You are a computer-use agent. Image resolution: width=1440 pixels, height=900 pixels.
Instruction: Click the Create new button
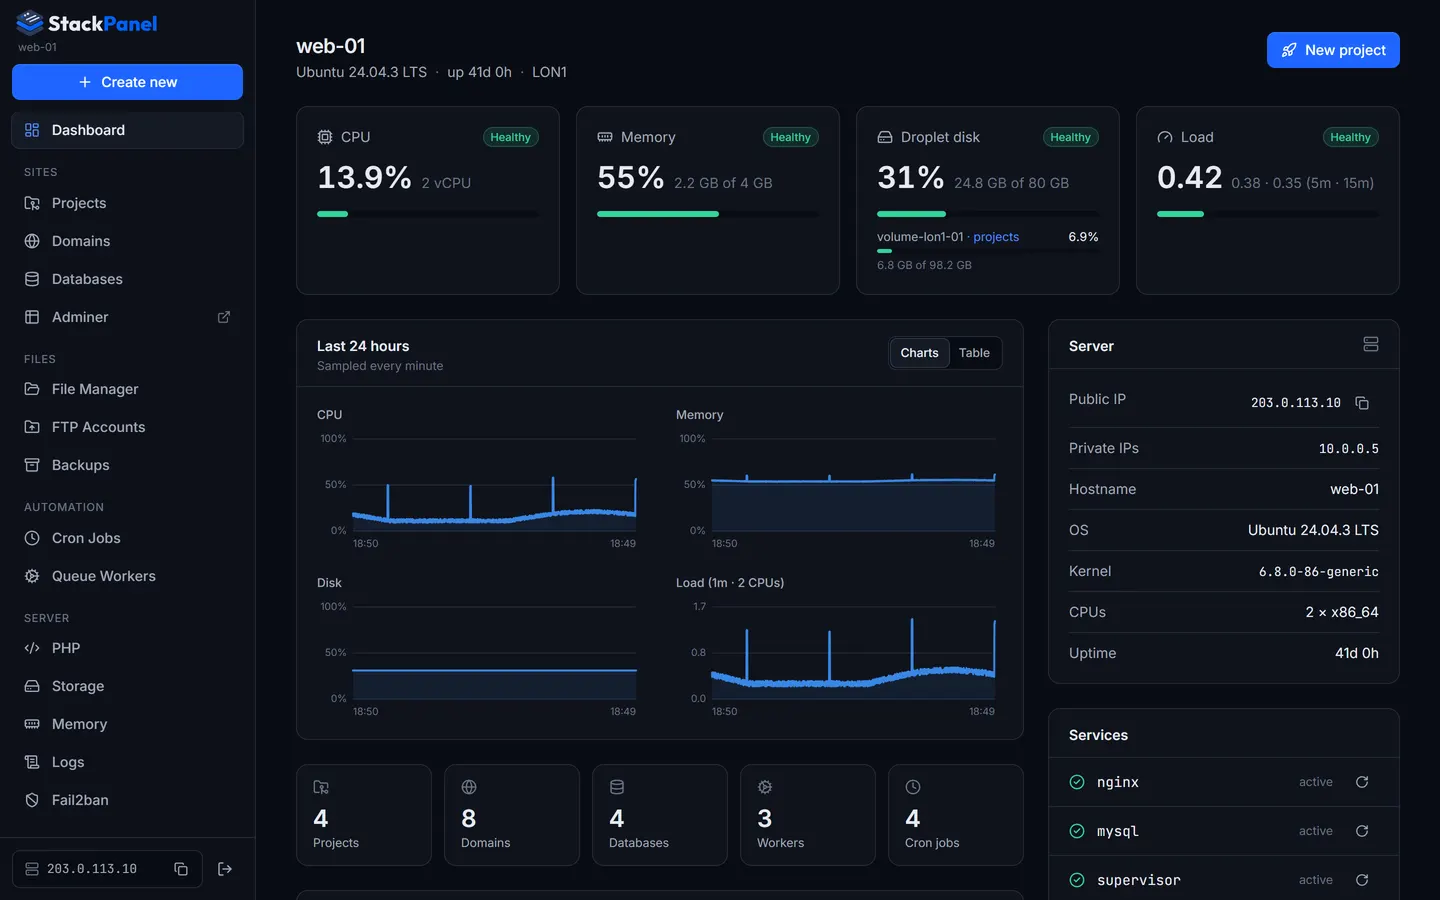127,82
